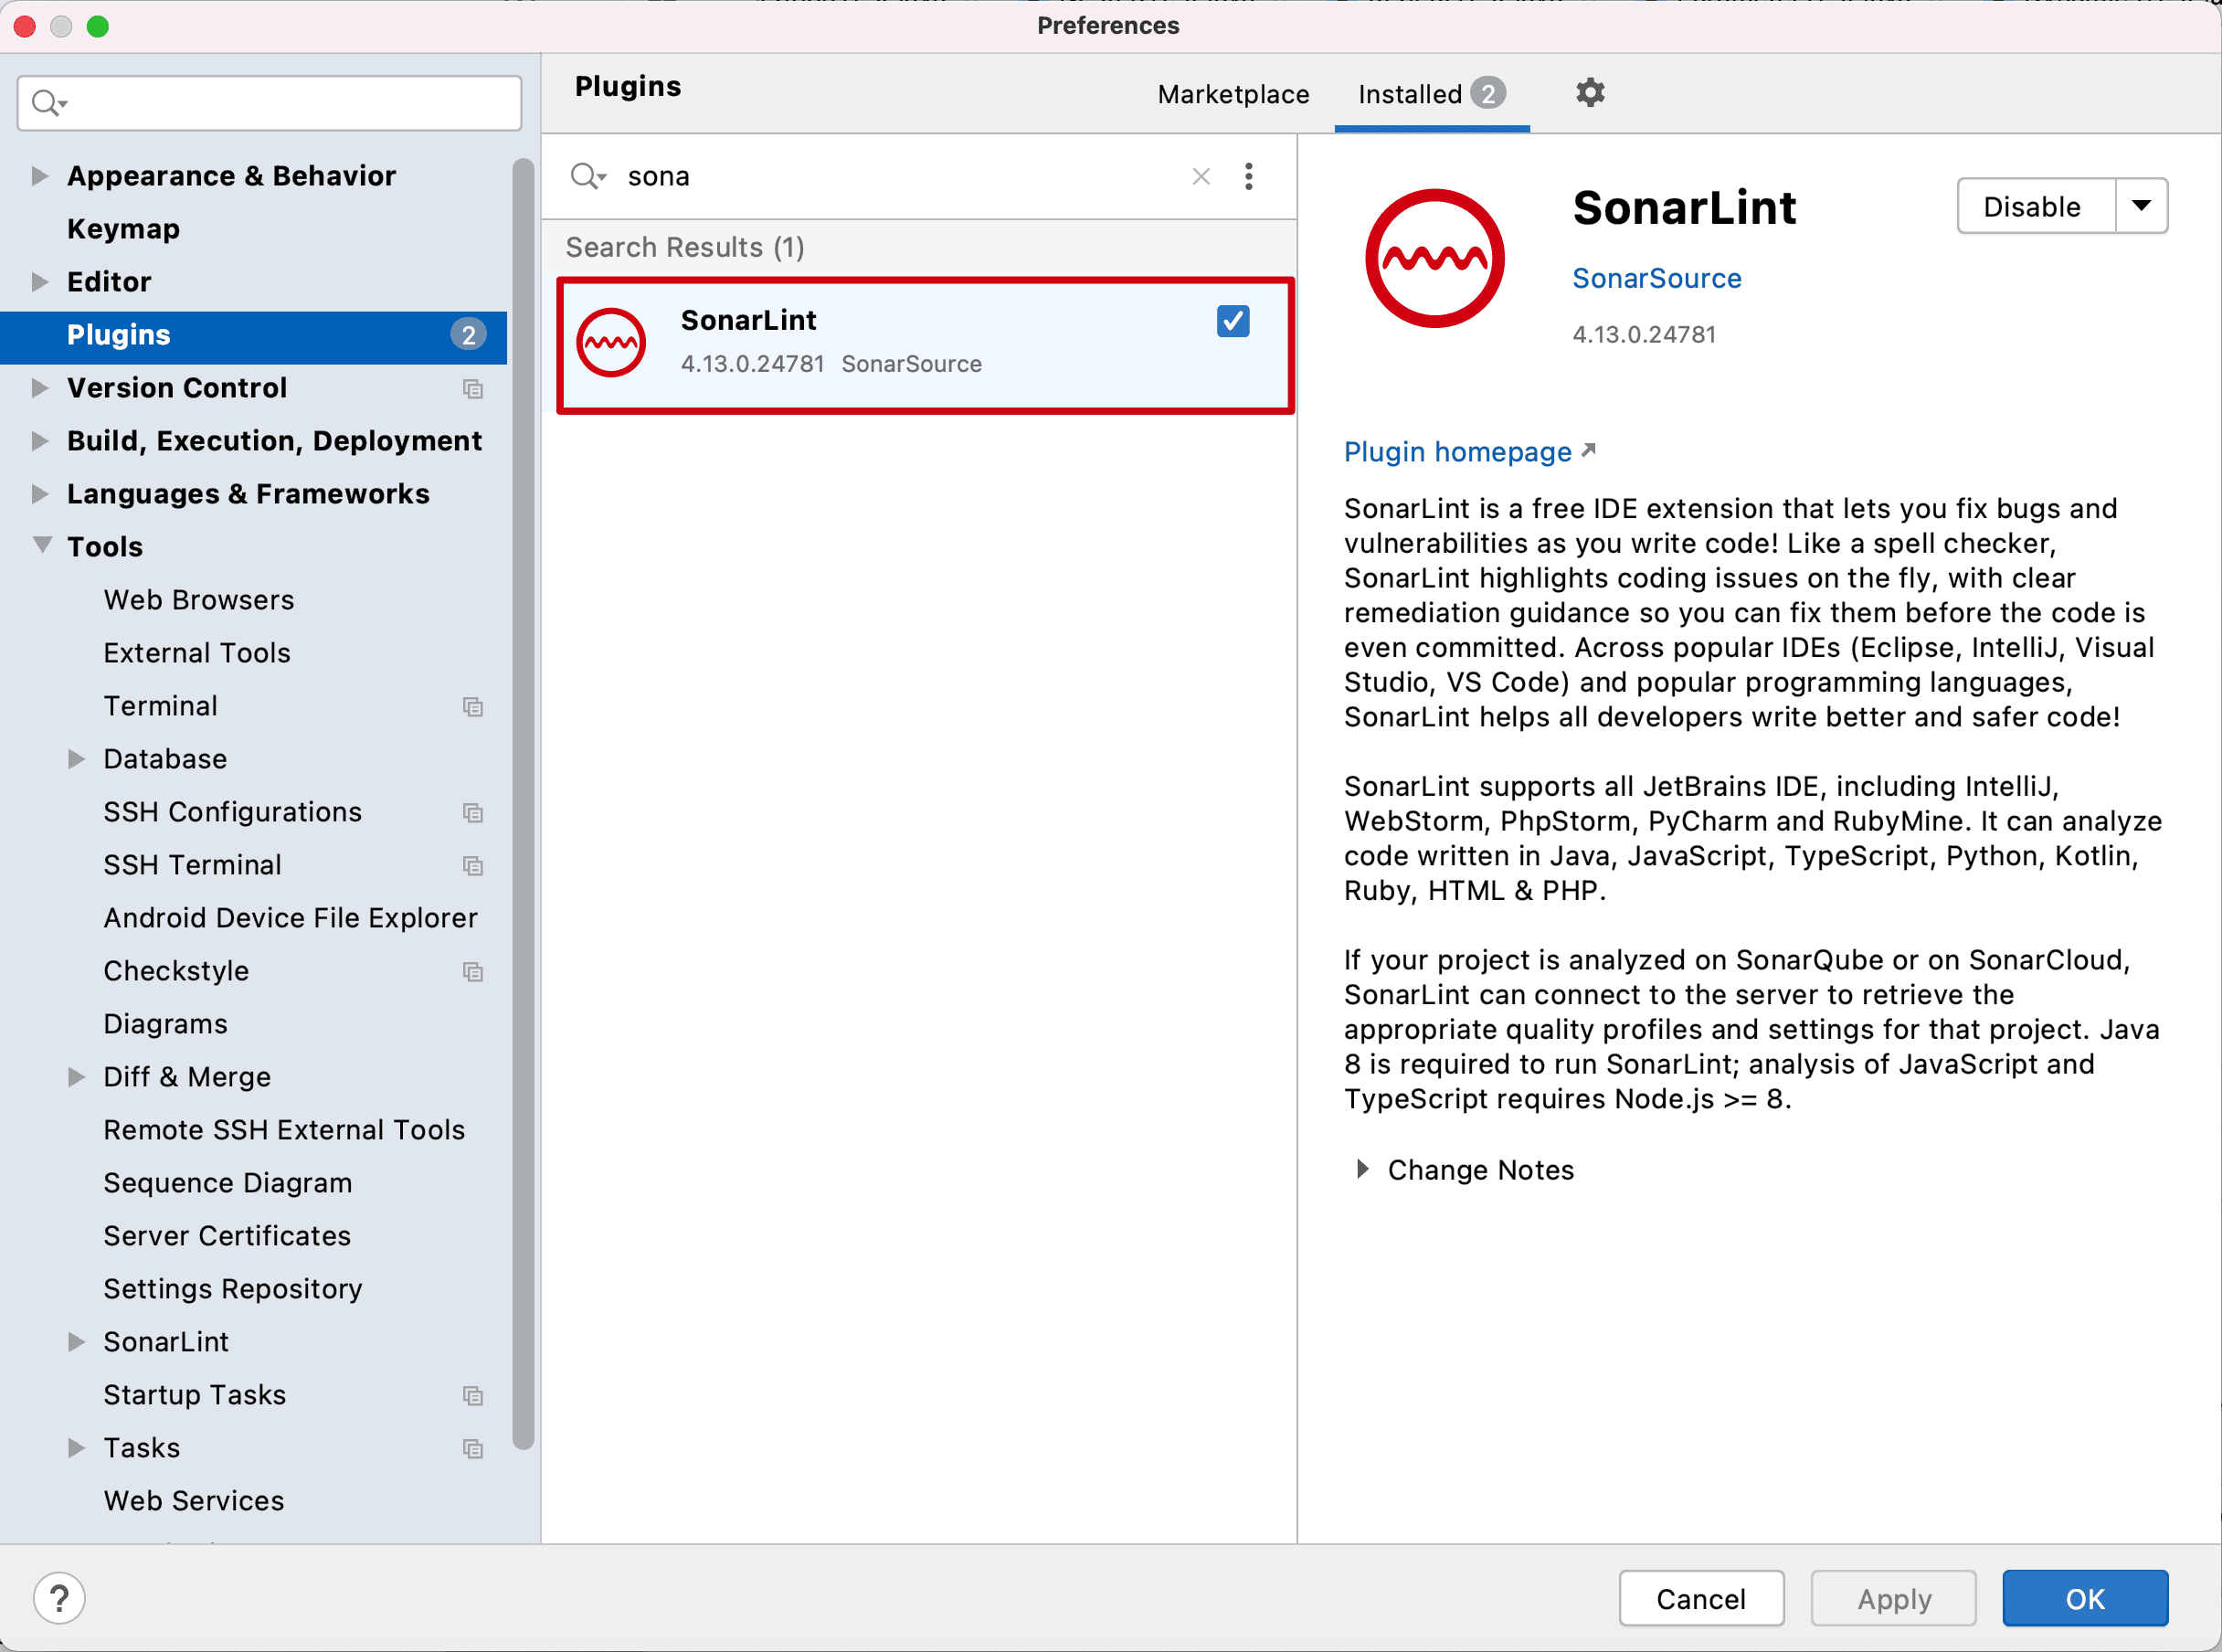Screen dimensions: 2222x1652
Task: Open the SonarSource vendor link
Action: point(1656,278)
